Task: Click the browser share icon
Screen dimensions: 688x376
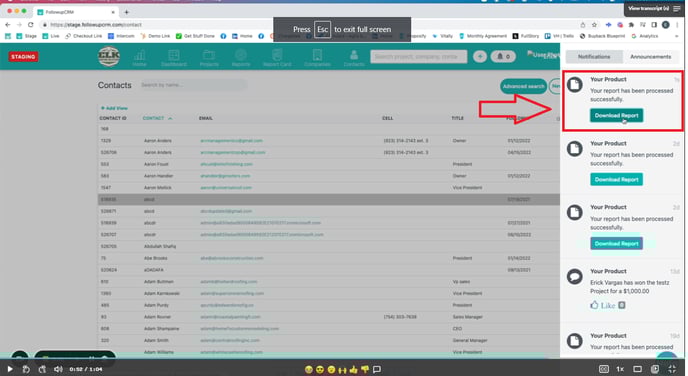Action: (x=583, y=25)
